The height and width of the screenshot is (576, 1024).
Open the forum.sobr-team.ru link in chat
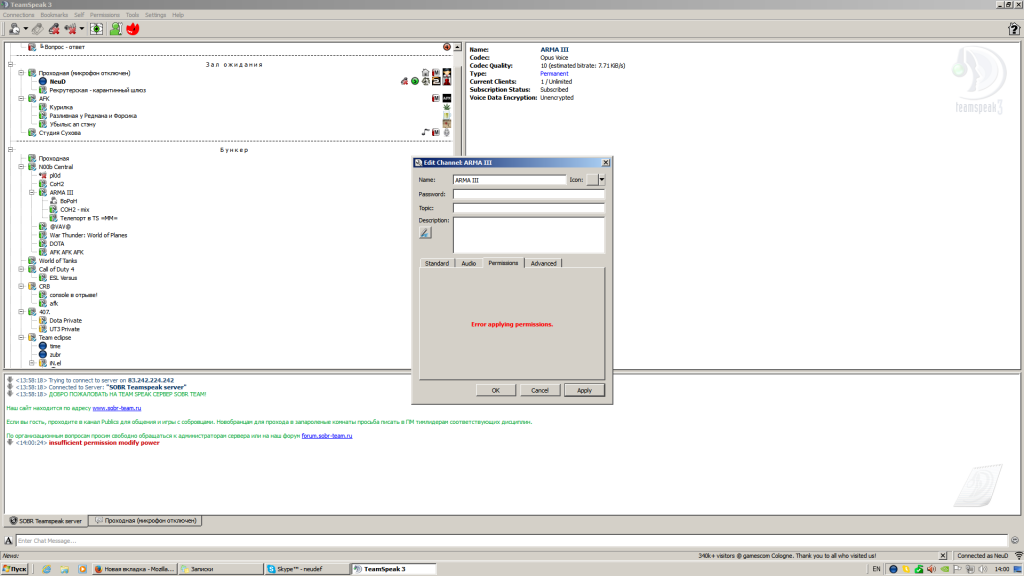tap(327, 436)
